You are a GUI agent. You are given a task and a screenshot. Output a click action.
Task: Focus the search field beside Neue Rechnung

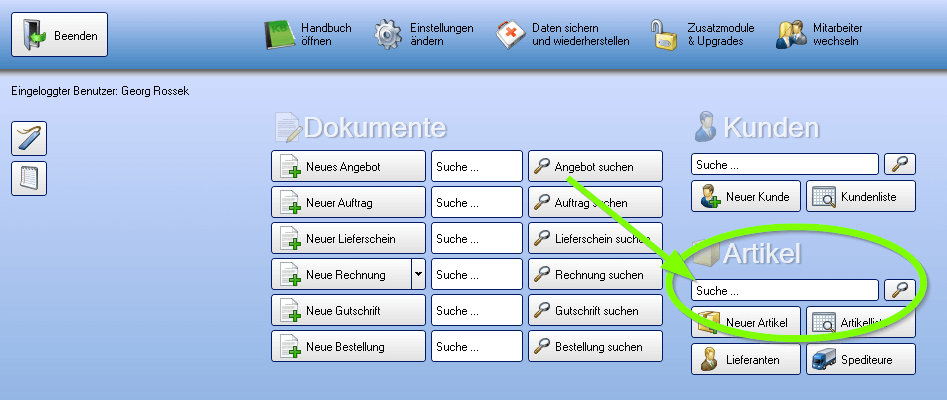tap(477, 274)
